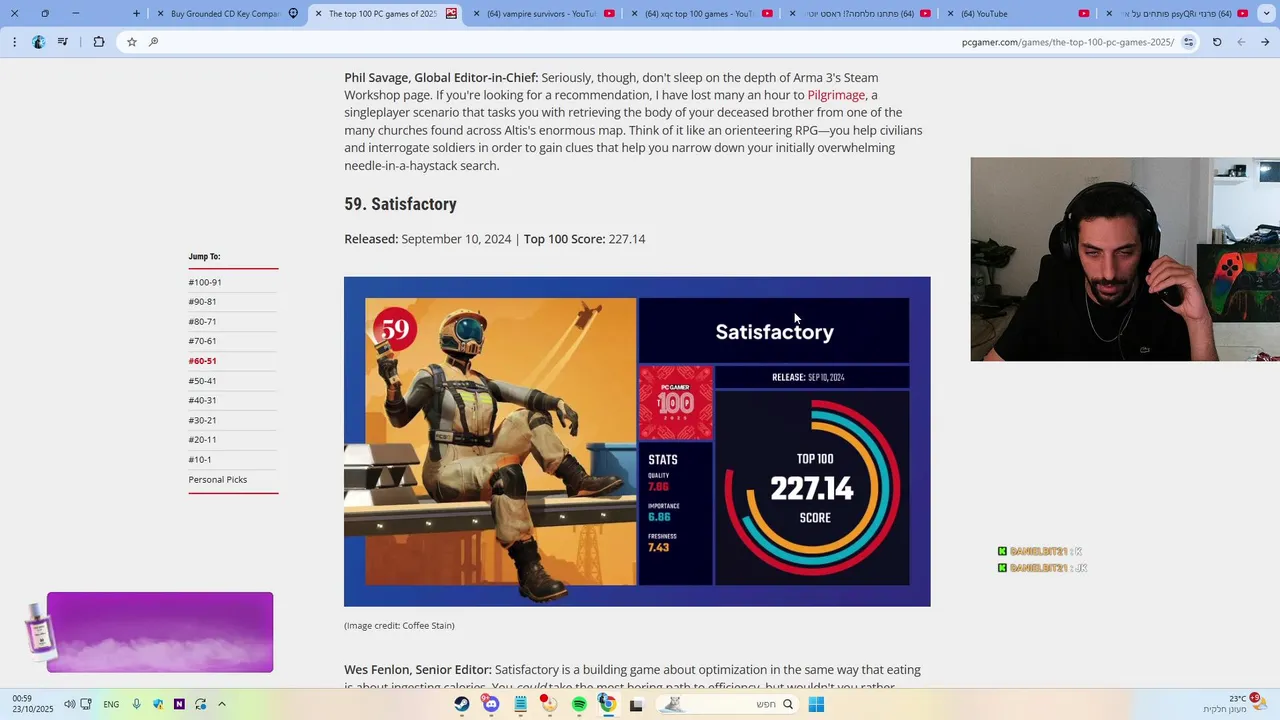Open Spotify from taskbar
The height and width of the screenshot is (720, 1280).
coord(579,704)
